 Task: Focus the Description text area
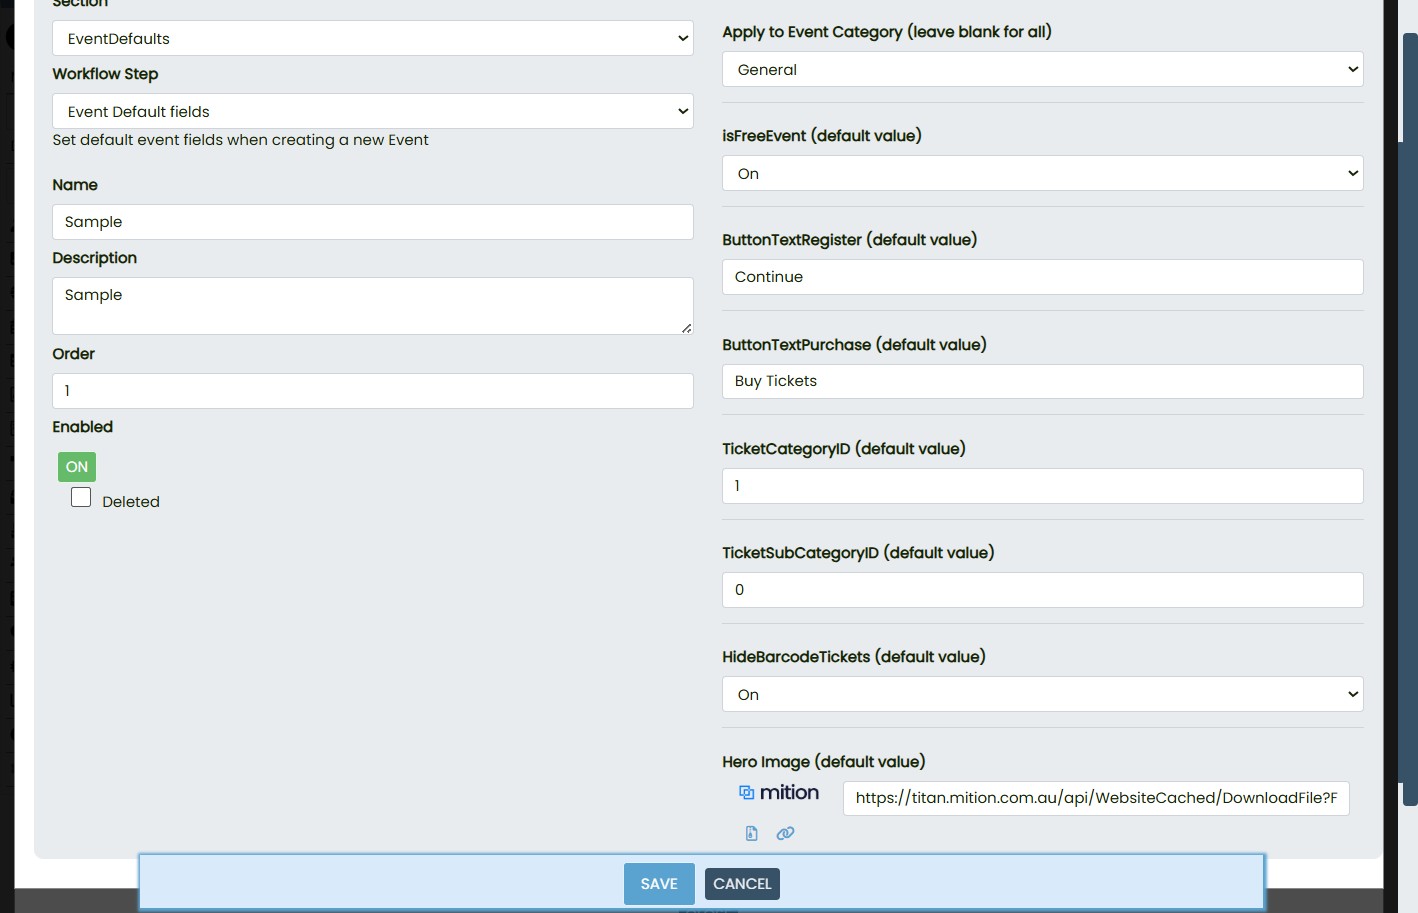(372, 306)
